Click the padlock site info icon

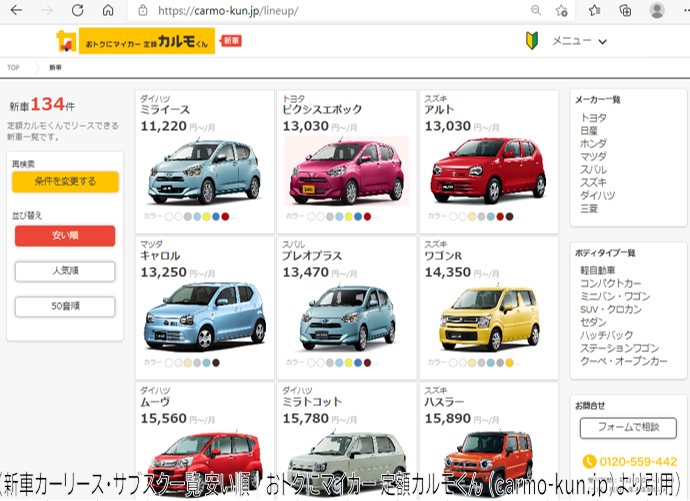click(x=143, y=11)
